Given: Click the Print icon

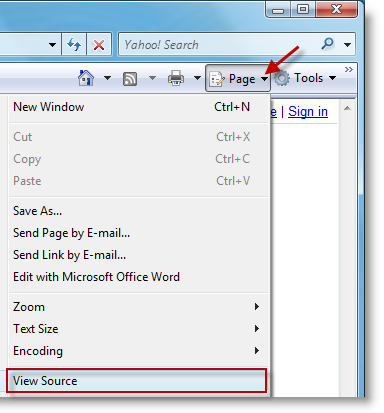Looking at the screenshot, I should [176, 78].
